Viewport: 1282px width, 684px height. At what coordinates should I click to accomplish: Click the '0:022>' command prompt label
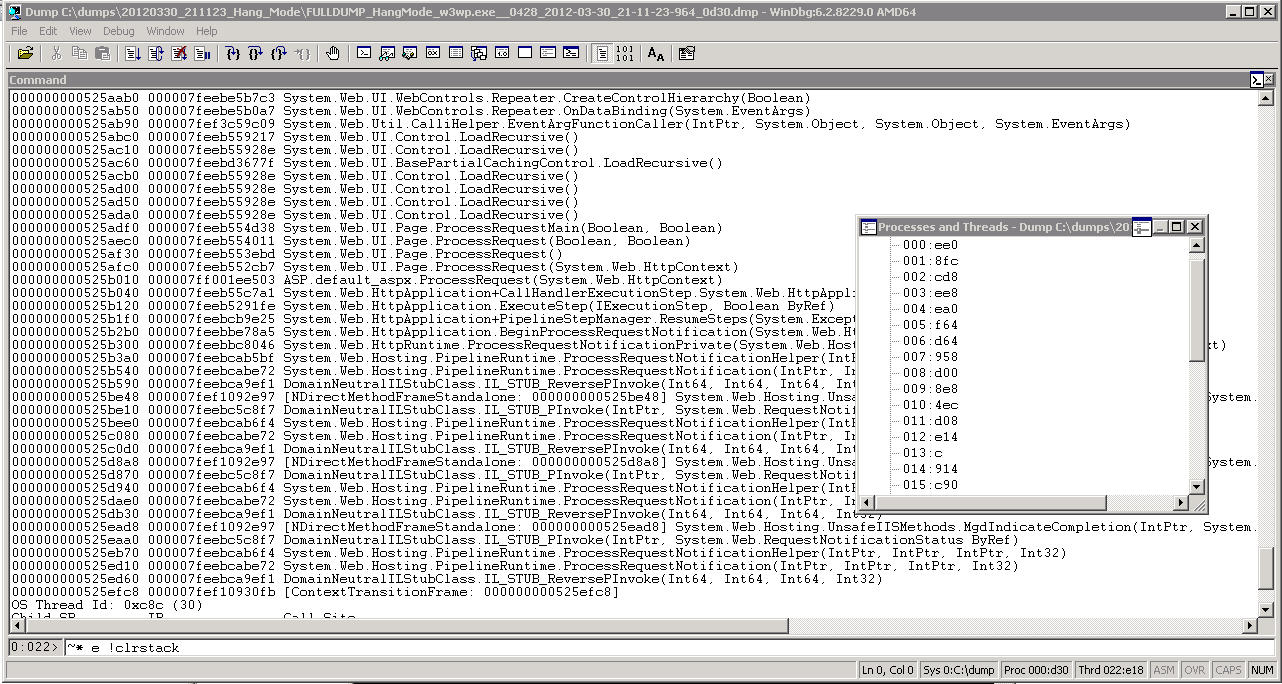35,647
